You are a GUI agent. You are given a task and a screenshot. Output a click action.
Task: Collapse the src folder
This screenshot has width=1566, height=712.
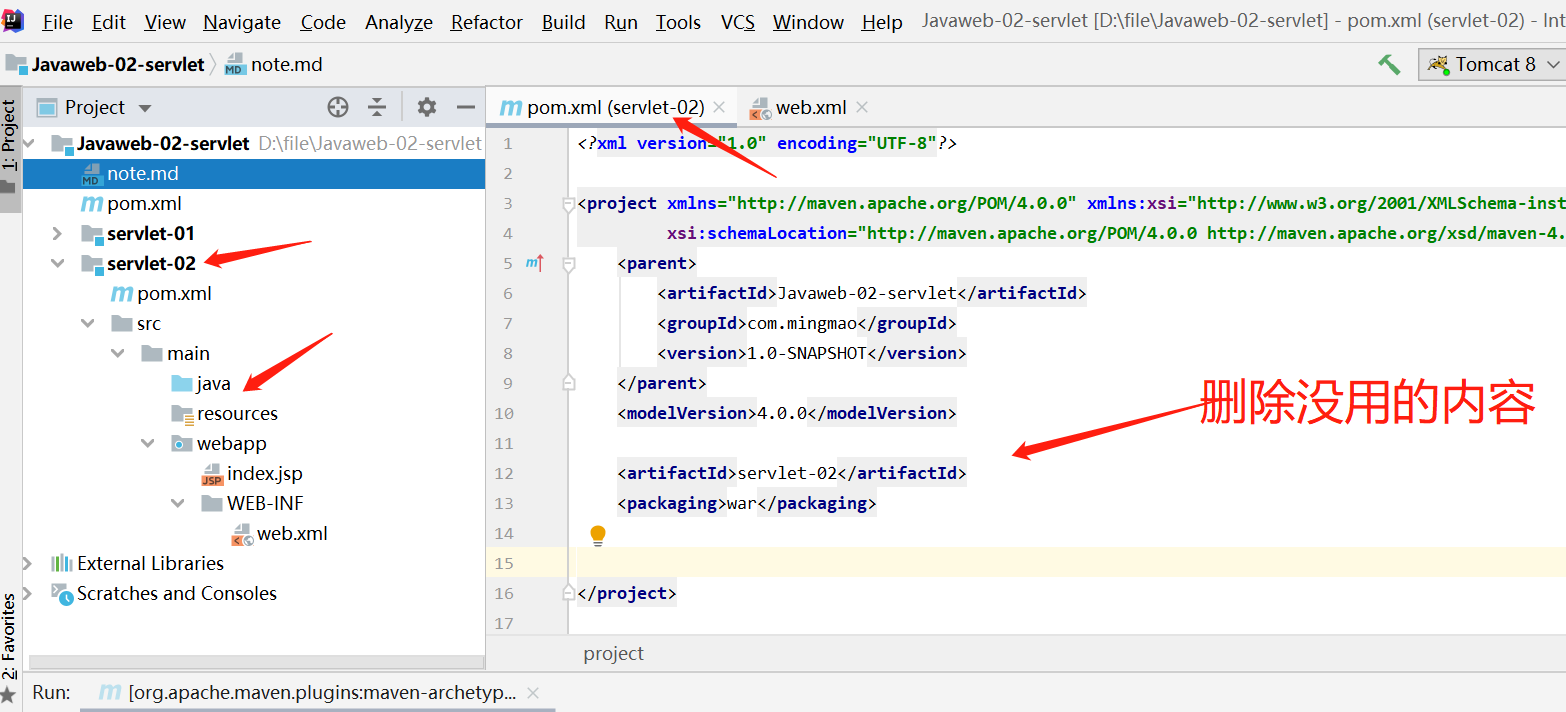88,323
